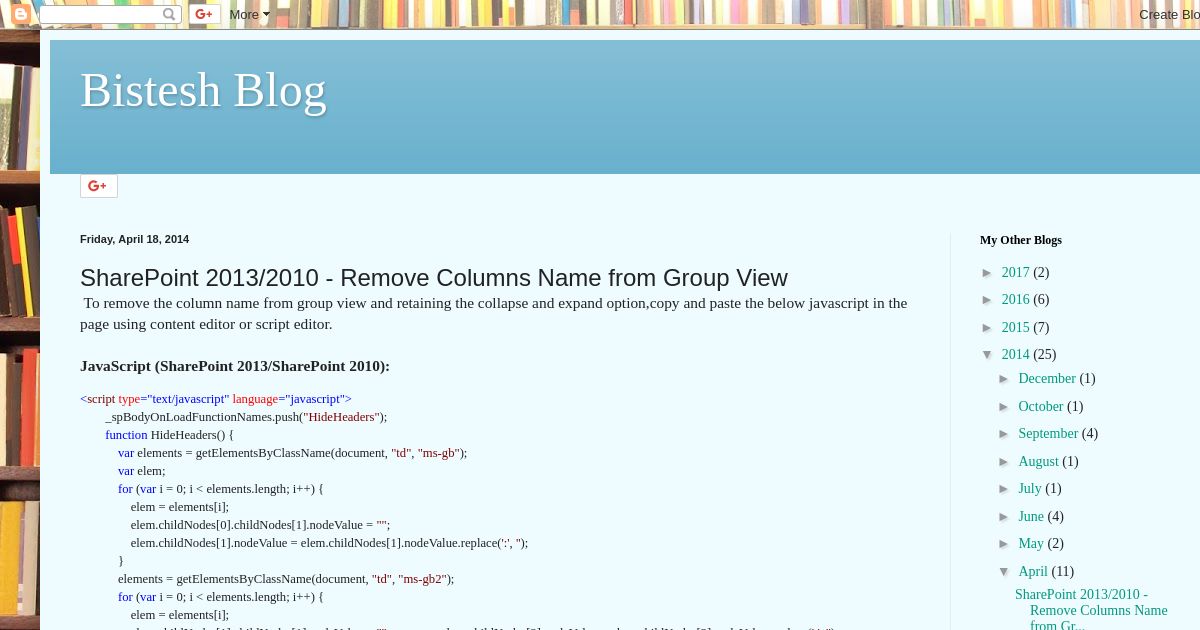Expand the 2017 archive arrow

[988, 273]
